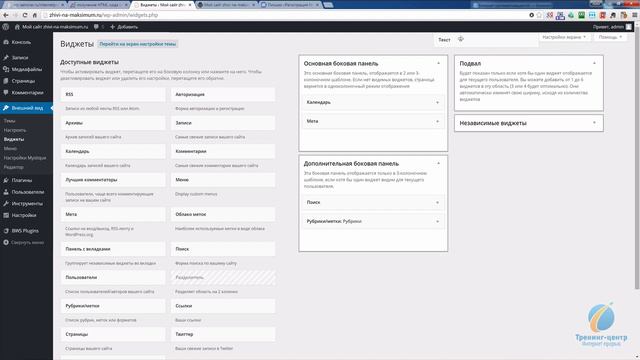640x360 pixels.
Task: Open the Консоль dashboard icon in sidebar
Action: [6, 42]
